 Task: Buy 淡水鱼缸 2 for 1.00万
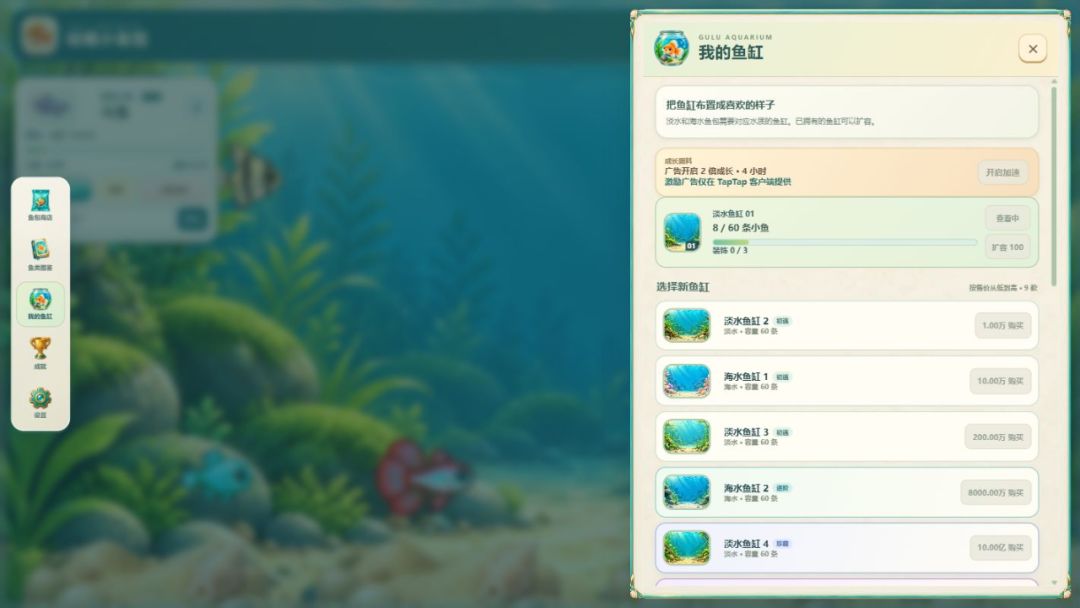pyautogui.click(x=1002, y=326)
